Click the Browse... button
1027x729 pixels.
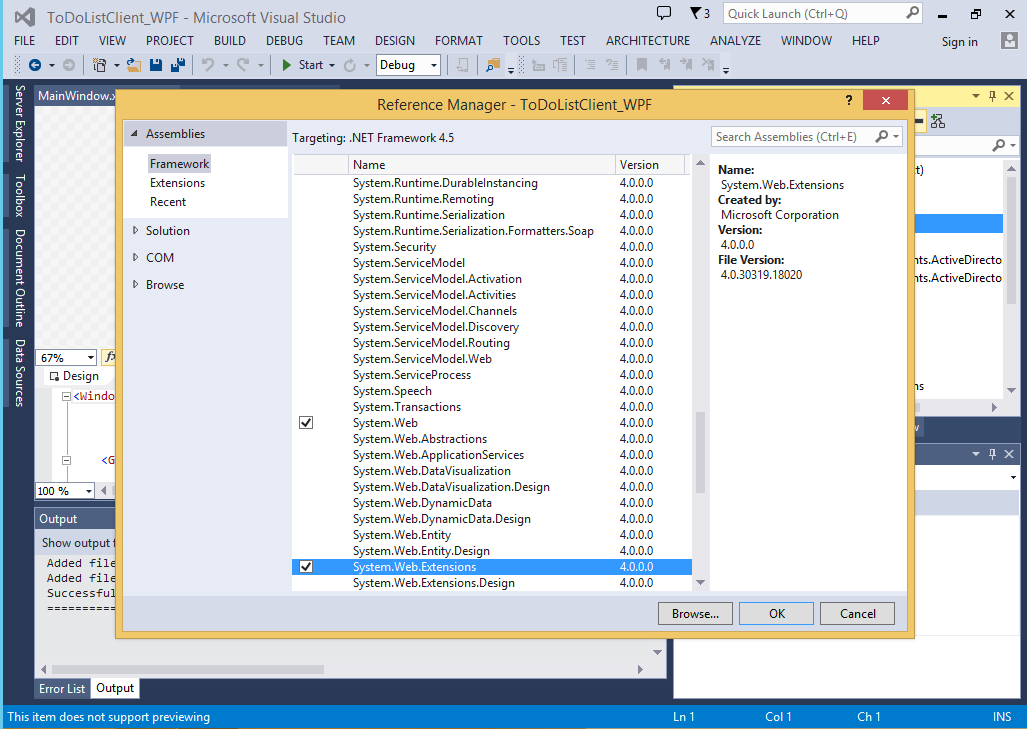(695, 613)
